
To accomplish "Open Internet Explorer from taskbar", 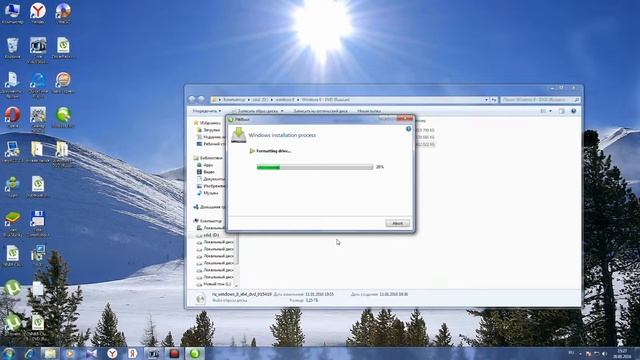I will pos(29,354).
